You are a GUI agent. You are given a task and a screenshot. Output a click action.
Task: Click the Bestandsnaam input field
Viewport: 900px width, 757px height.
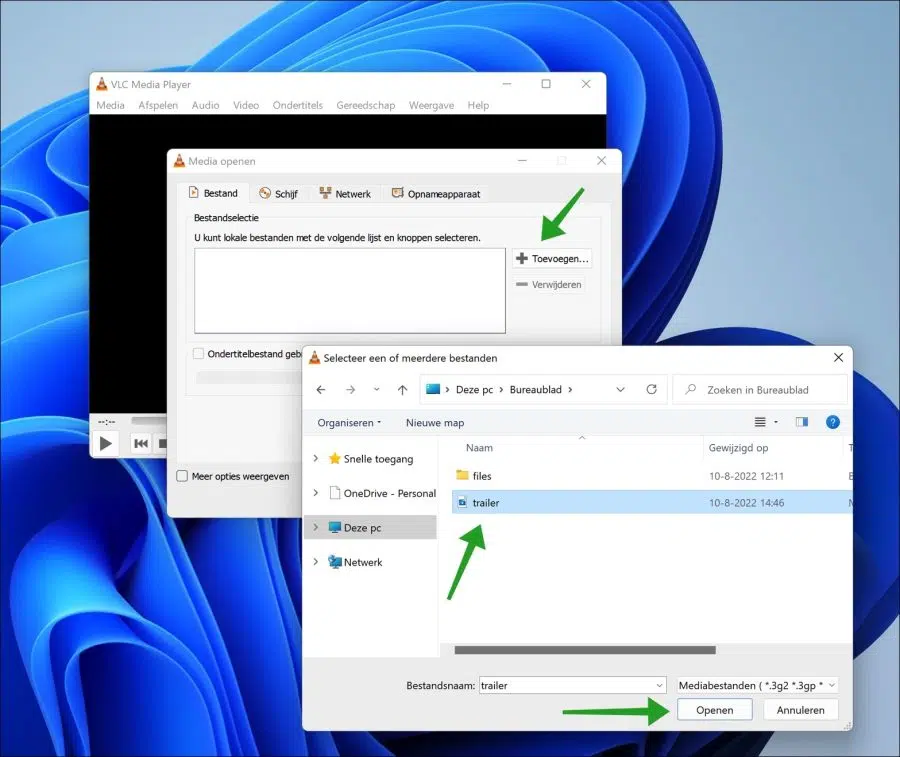coord(567,685)
